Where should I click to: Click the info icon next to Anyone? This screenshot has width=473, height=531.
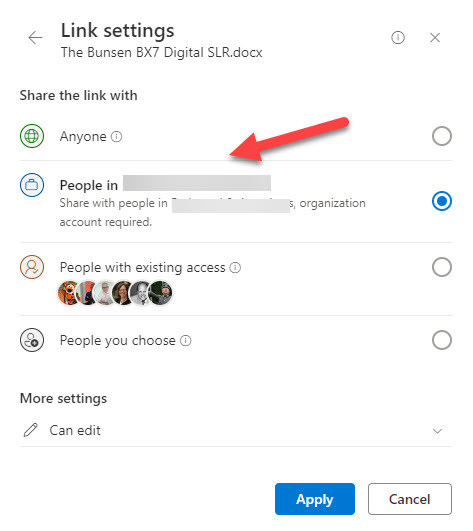(116, 136)
